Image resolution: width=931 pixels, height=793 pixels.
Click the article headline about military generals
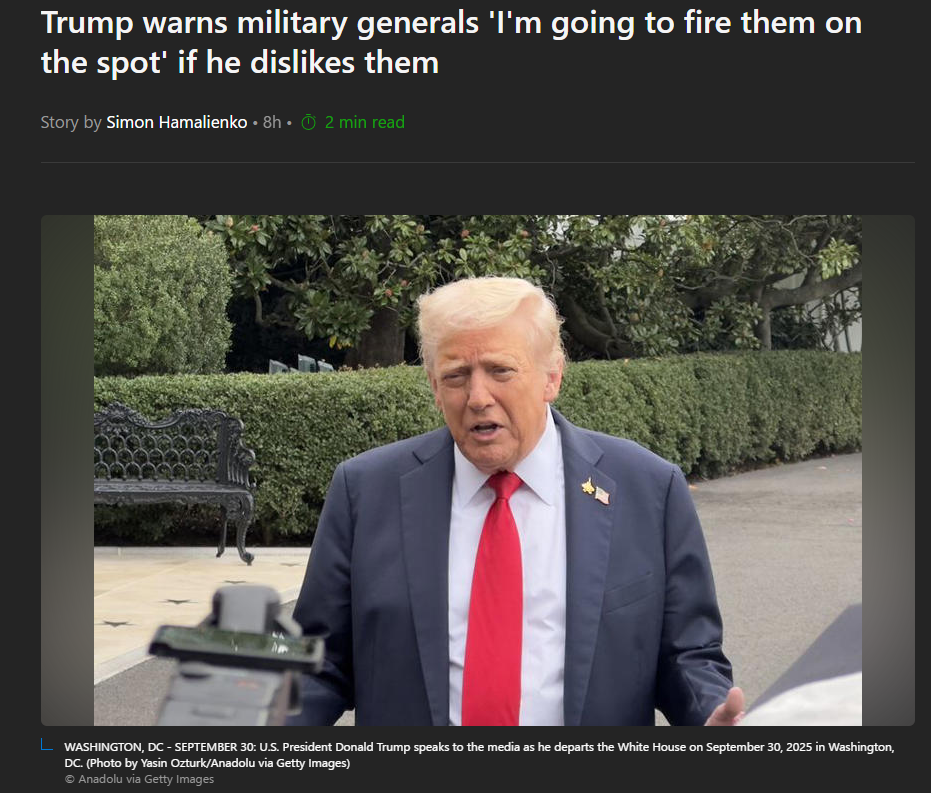point(451,43)
